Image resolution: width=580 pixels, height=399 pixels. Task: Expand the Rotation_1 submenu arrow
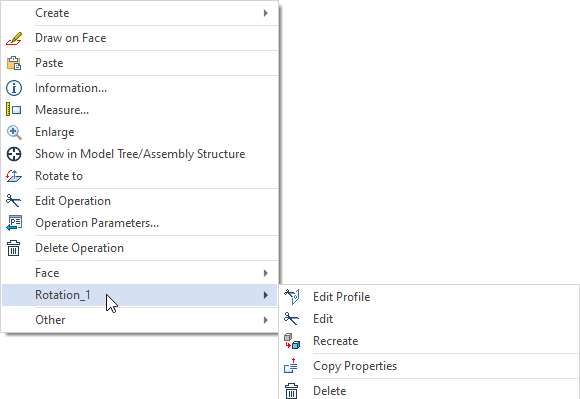click(266, 295)
